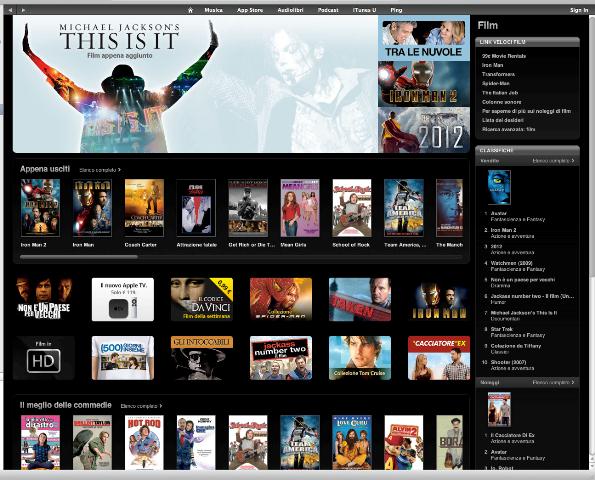Switch to the Audiolibri tab
The height and width of the screenshot is (480, 595).
[290, 10]
